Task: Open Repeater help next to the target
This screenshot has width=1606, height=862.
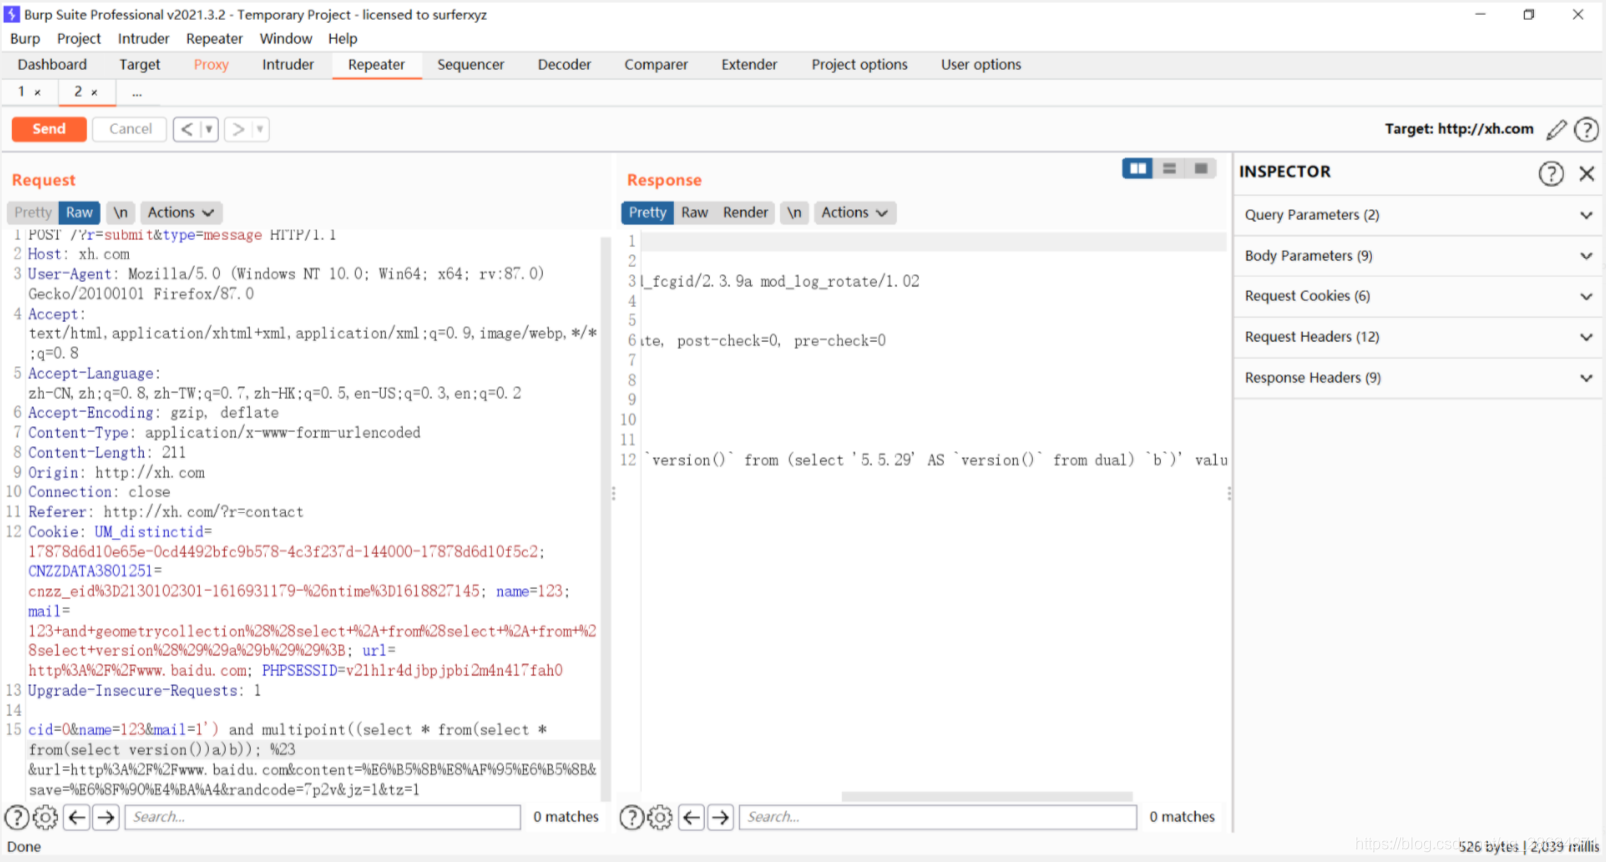Action: tap(1586, 129)
